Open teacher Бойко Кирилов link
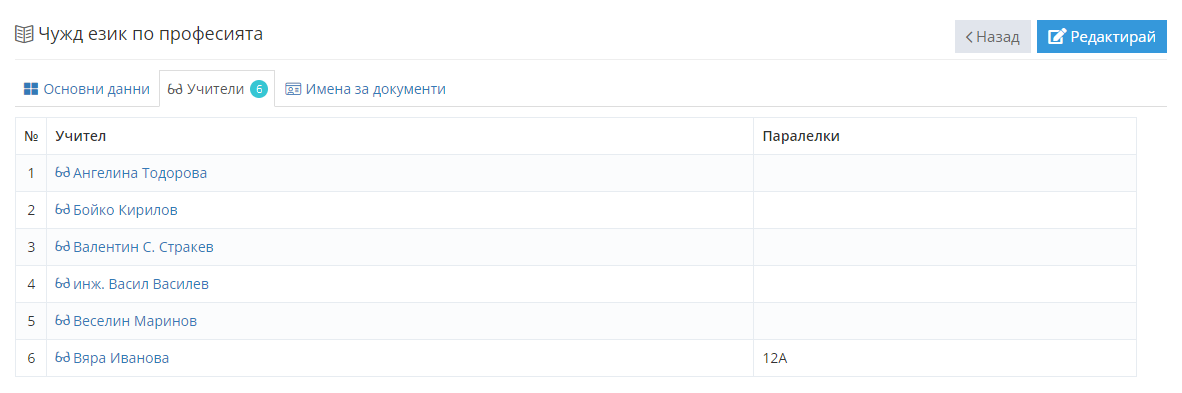 click(x=125, y=210)
